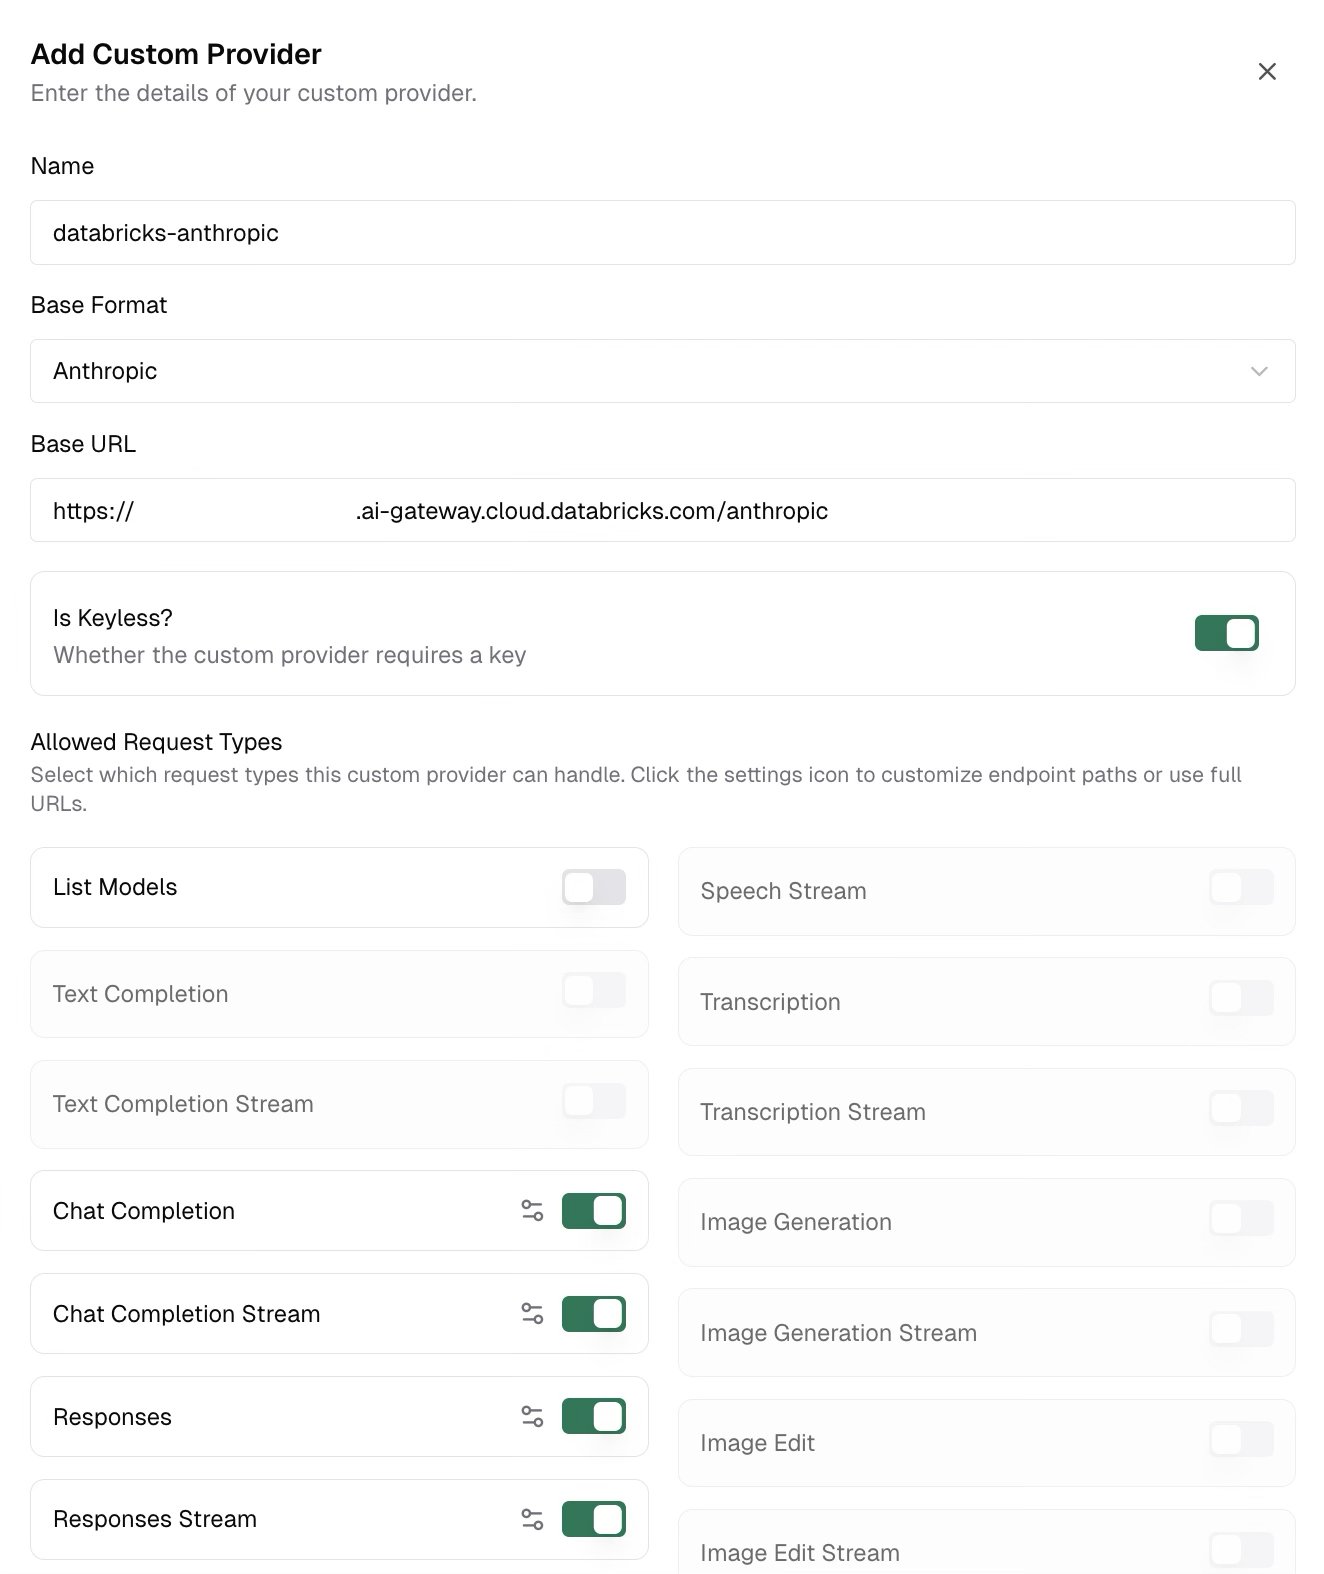The image size is (1324, 1574).
Task: Toggle the Is Keyless switch
Action: pos(1226,633)
